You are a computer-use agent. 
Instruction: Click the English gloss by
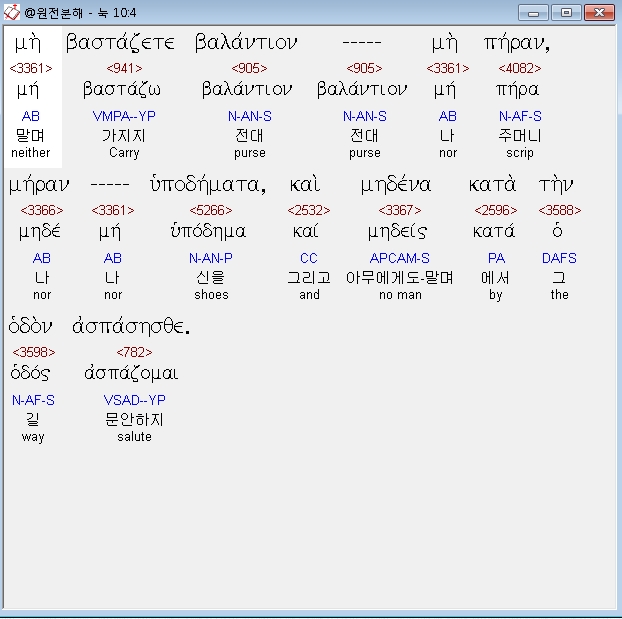coord(495,295)
